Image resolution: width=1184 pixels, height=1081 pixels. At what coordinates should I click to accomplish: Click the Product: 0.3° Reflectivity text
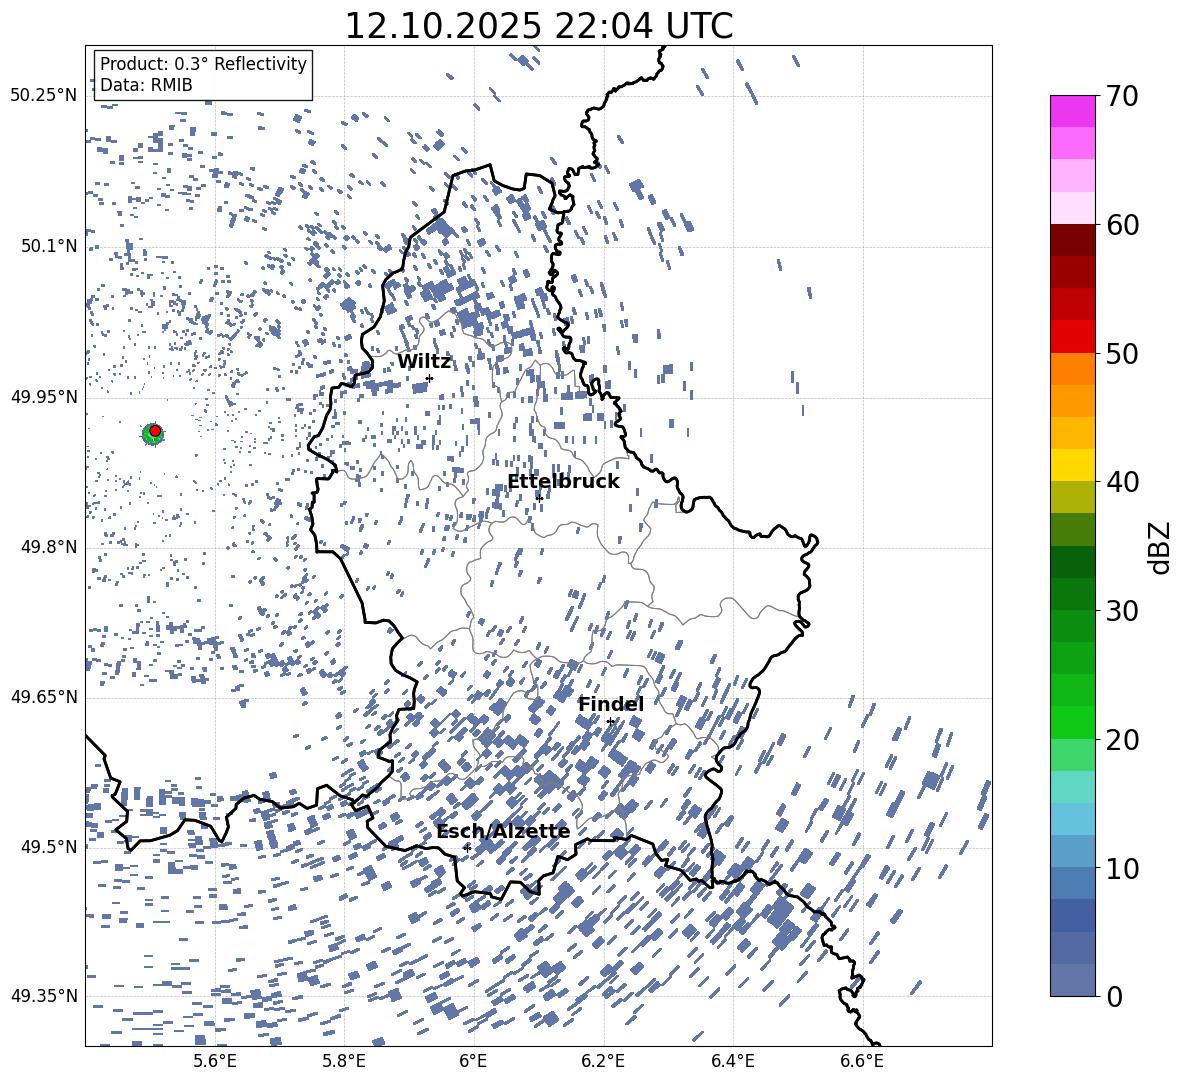(203, 63)
